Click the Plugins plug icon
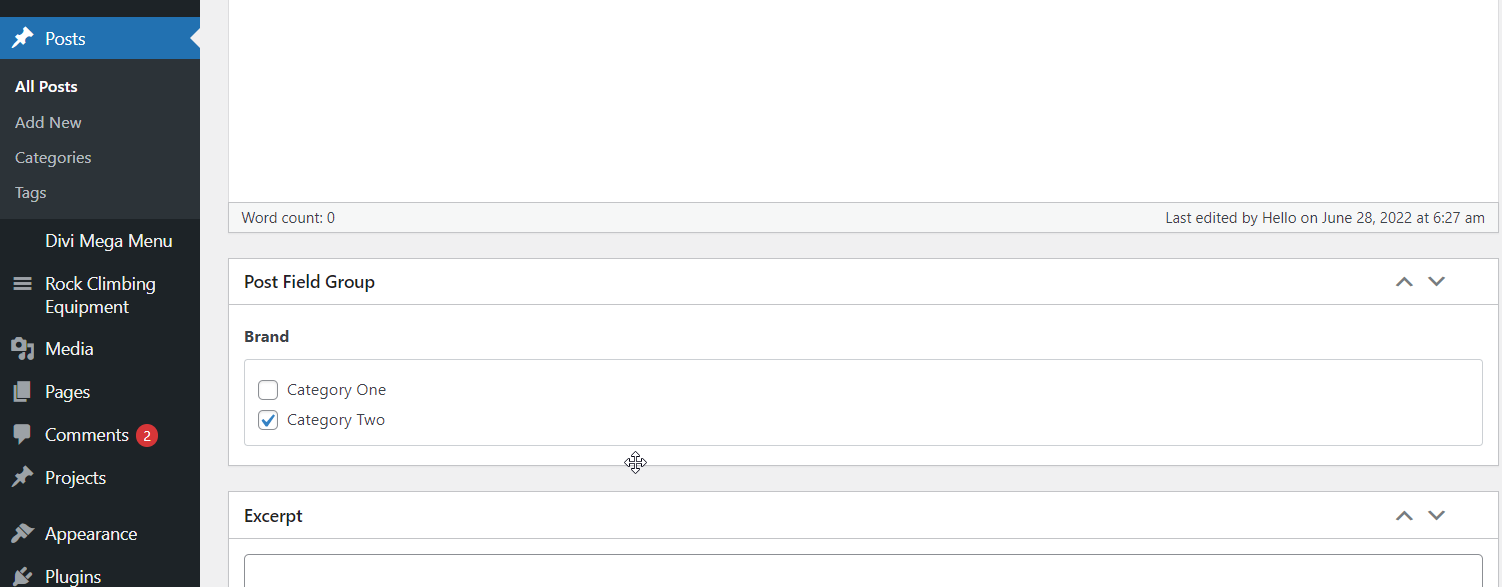1502x587 pixels. pyautogui.click(x=22, y=576)
